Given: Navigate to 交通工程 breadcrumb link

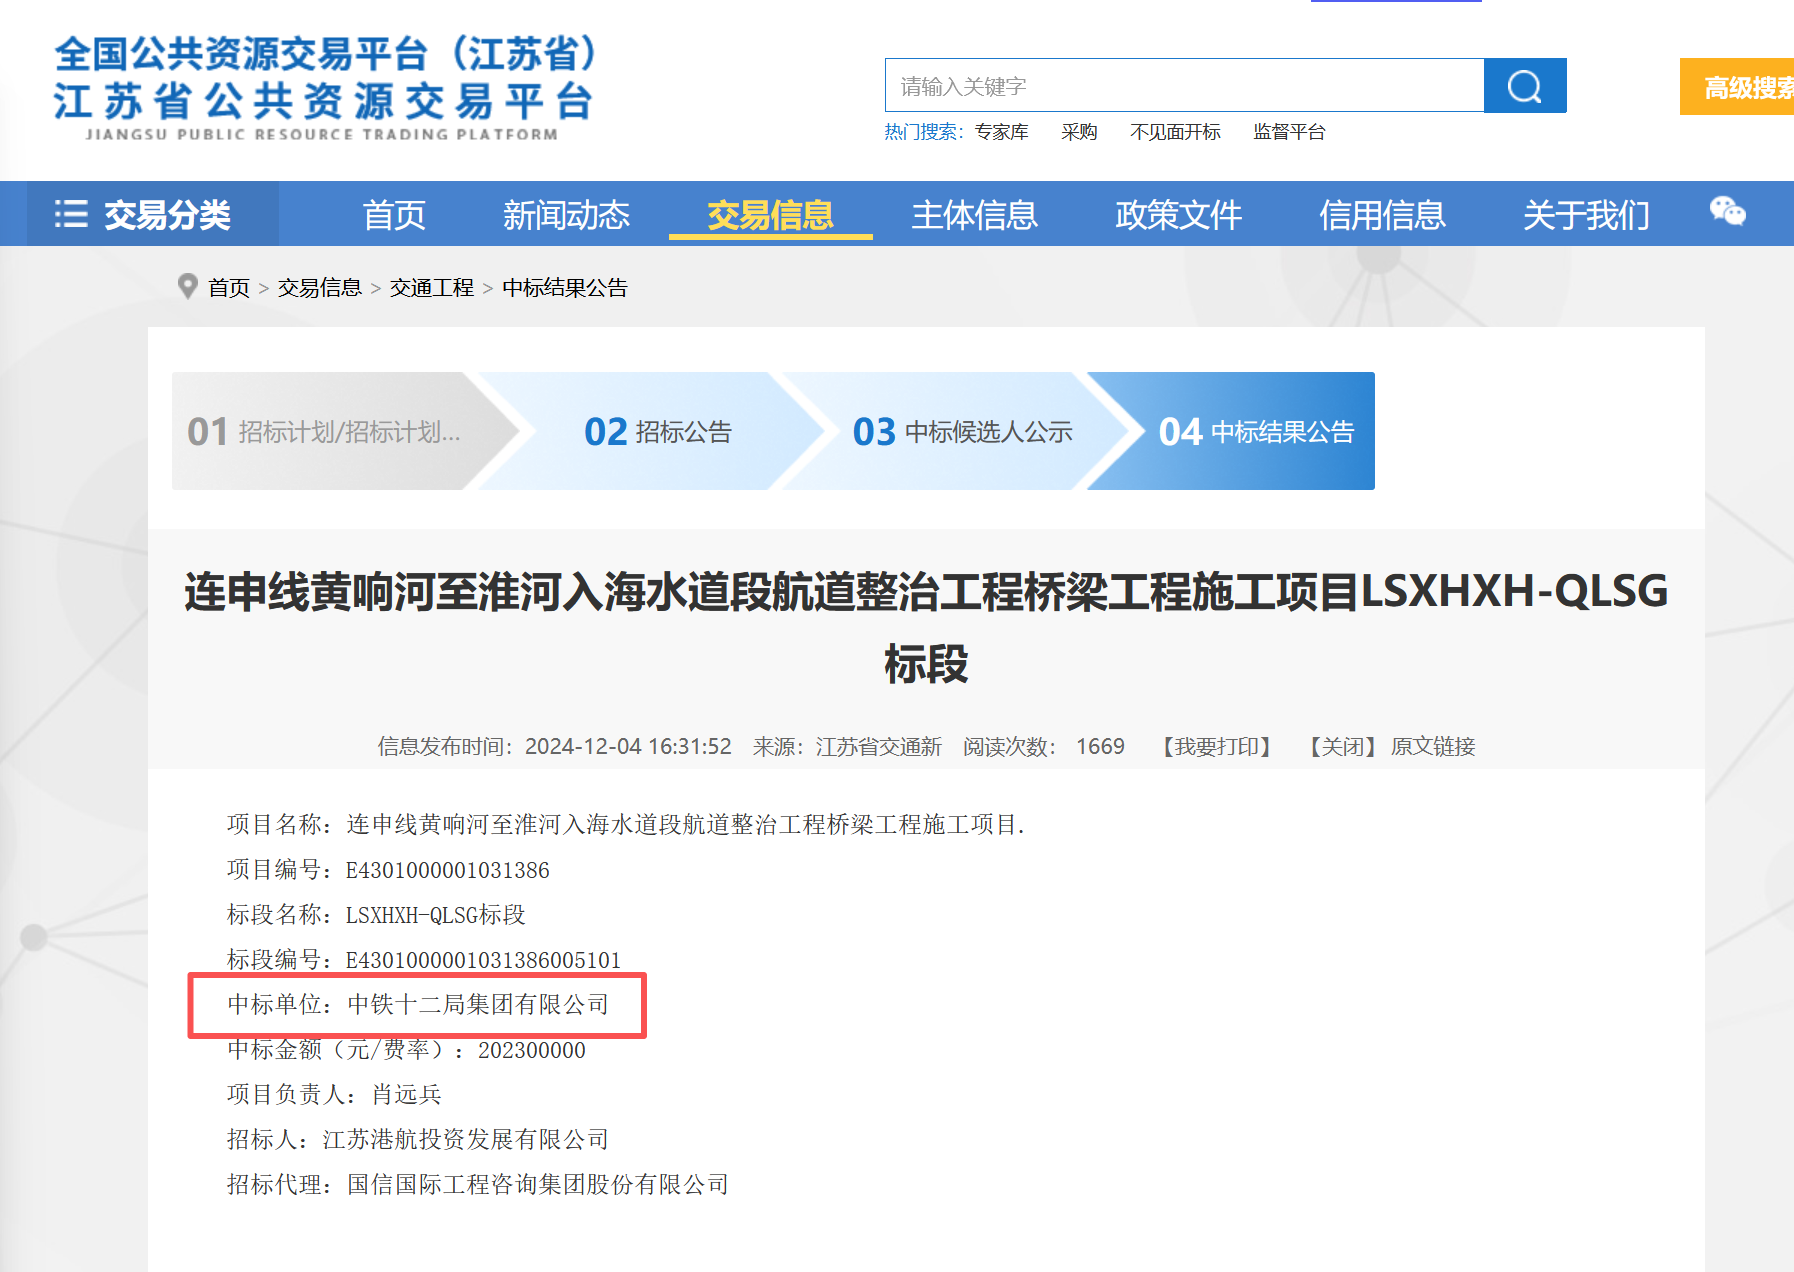Looking at the screenshot, I should 431,288.
